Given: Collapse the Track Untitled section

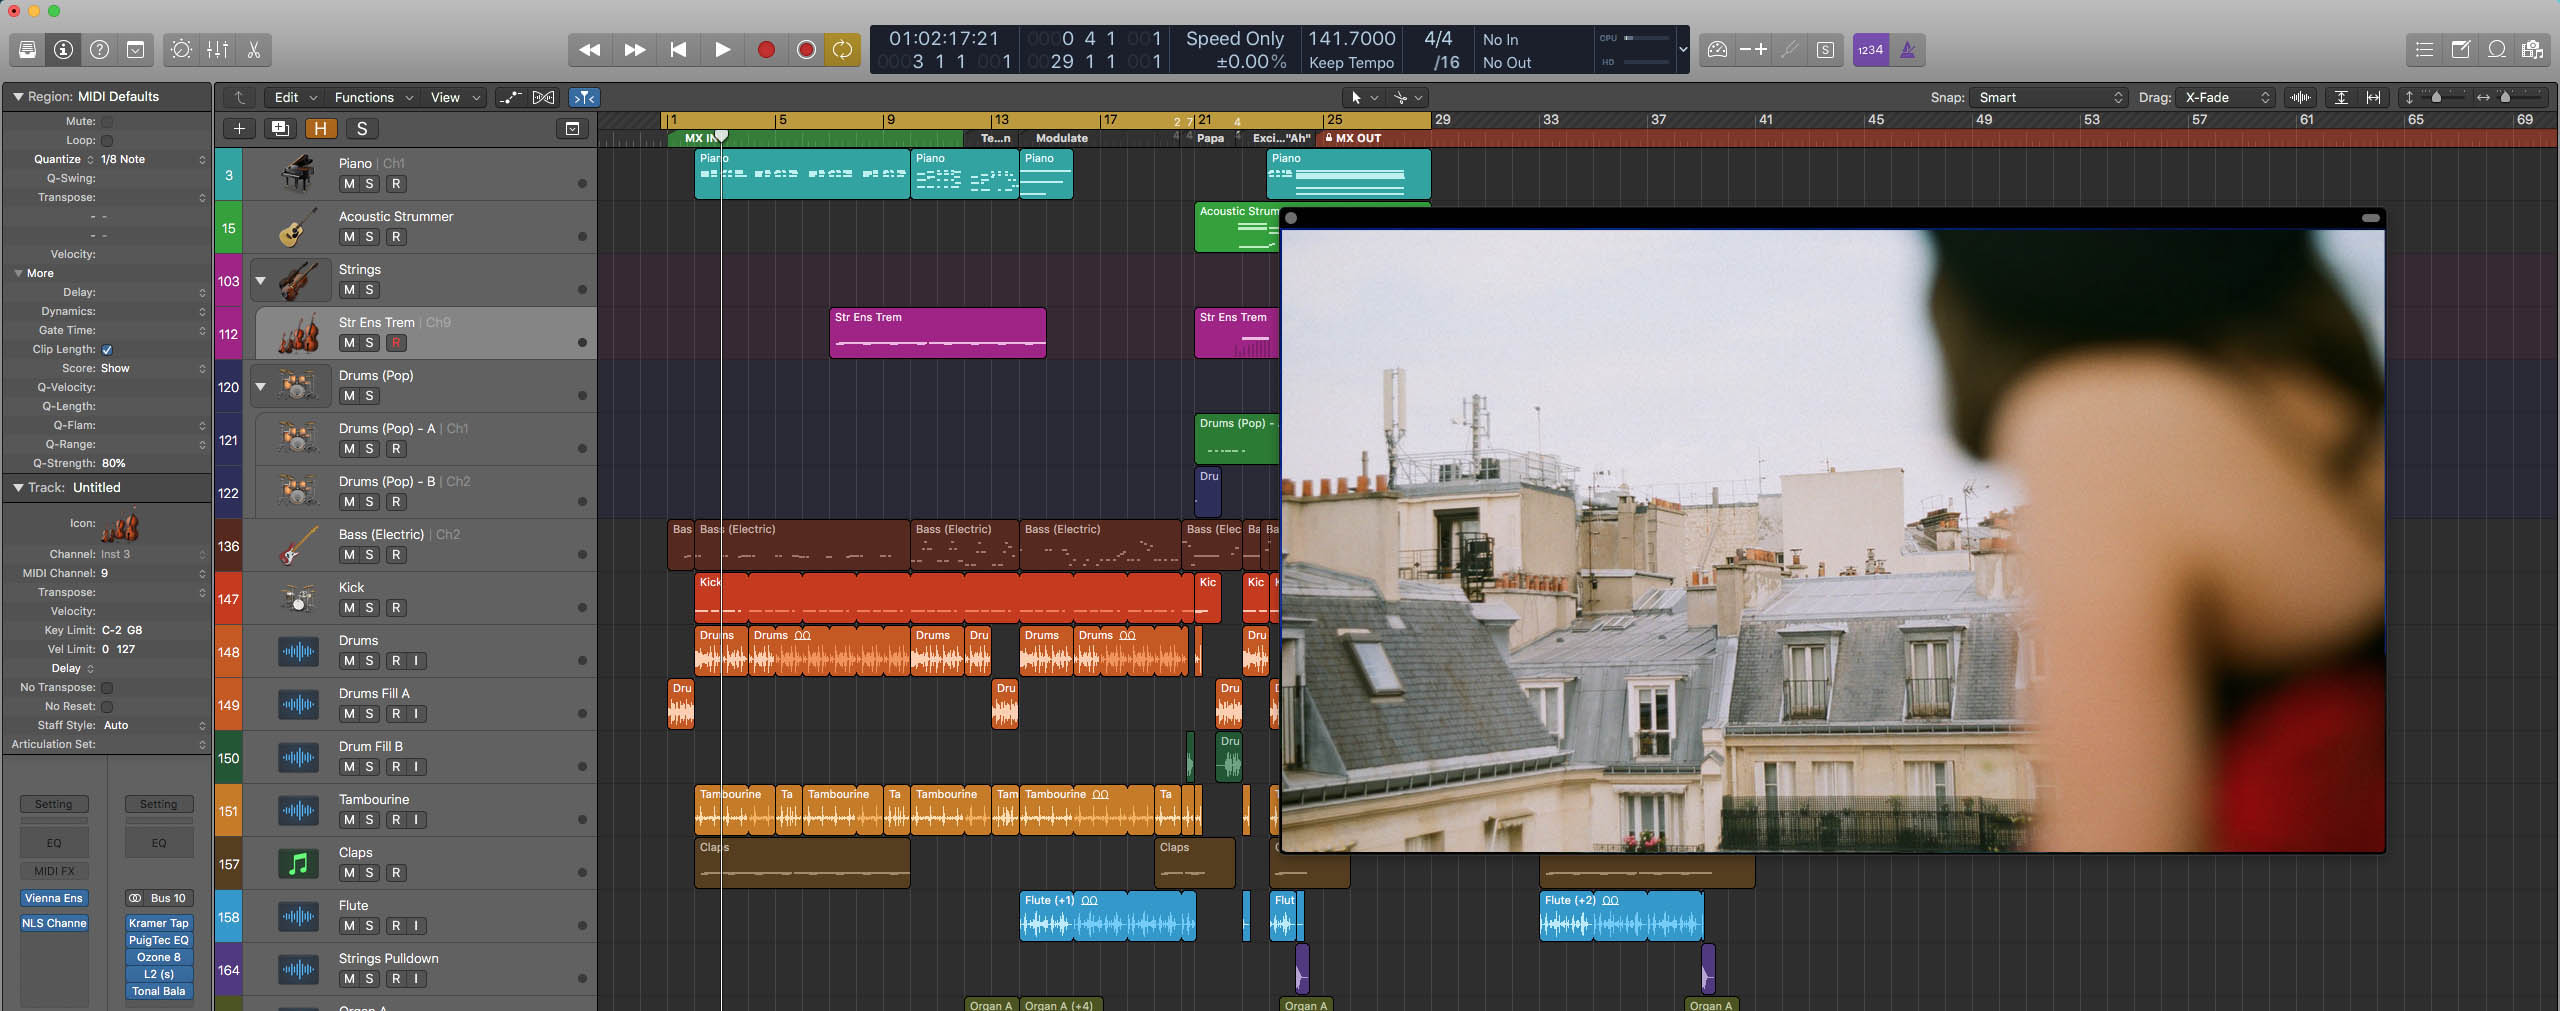Looking at the screenshot, I should (17, 487).
